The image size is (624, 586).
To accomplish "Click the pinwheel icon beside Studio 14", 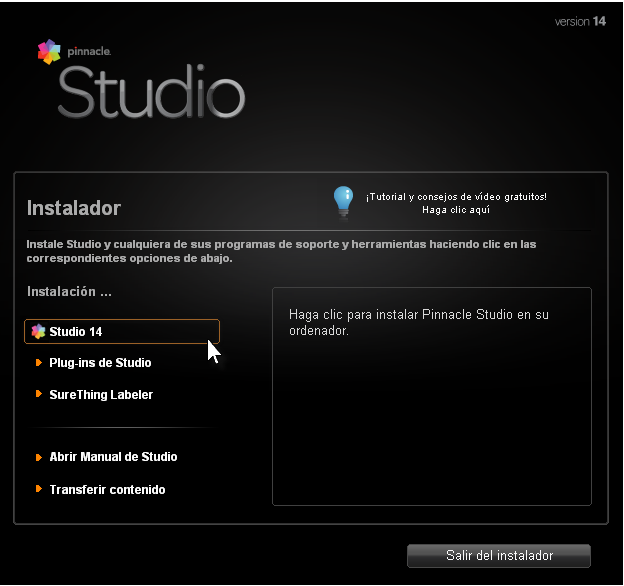I will tap(38, 332).
